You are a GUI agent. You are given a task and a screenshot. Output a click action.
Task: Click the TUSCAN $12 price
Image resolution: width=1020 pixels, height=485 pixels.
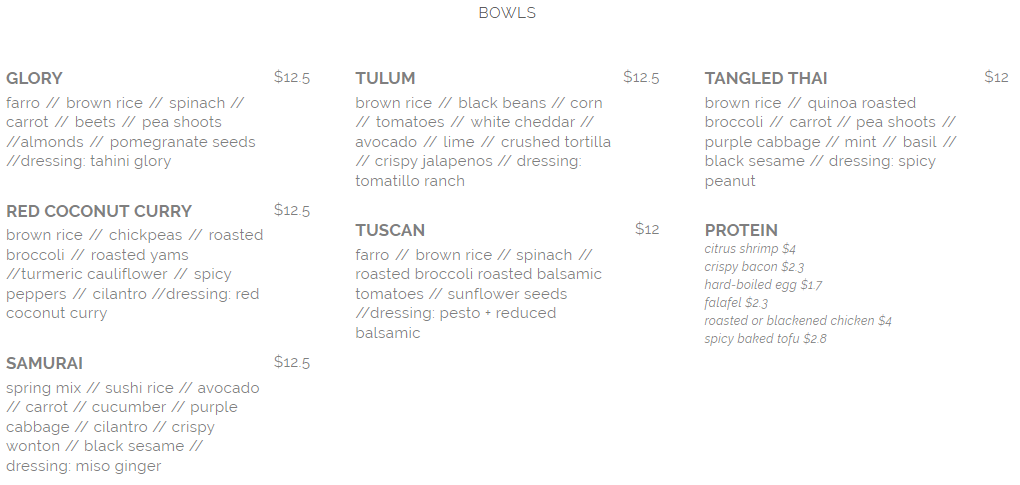(x=647, y=229)
